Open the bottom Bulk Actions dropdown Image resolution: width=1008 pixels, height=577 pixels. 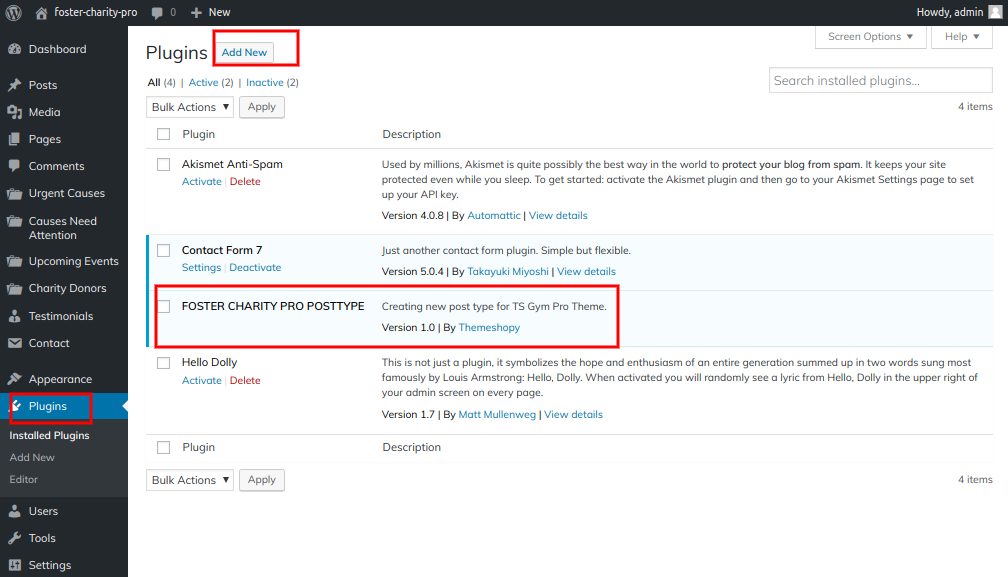(190, 480)
